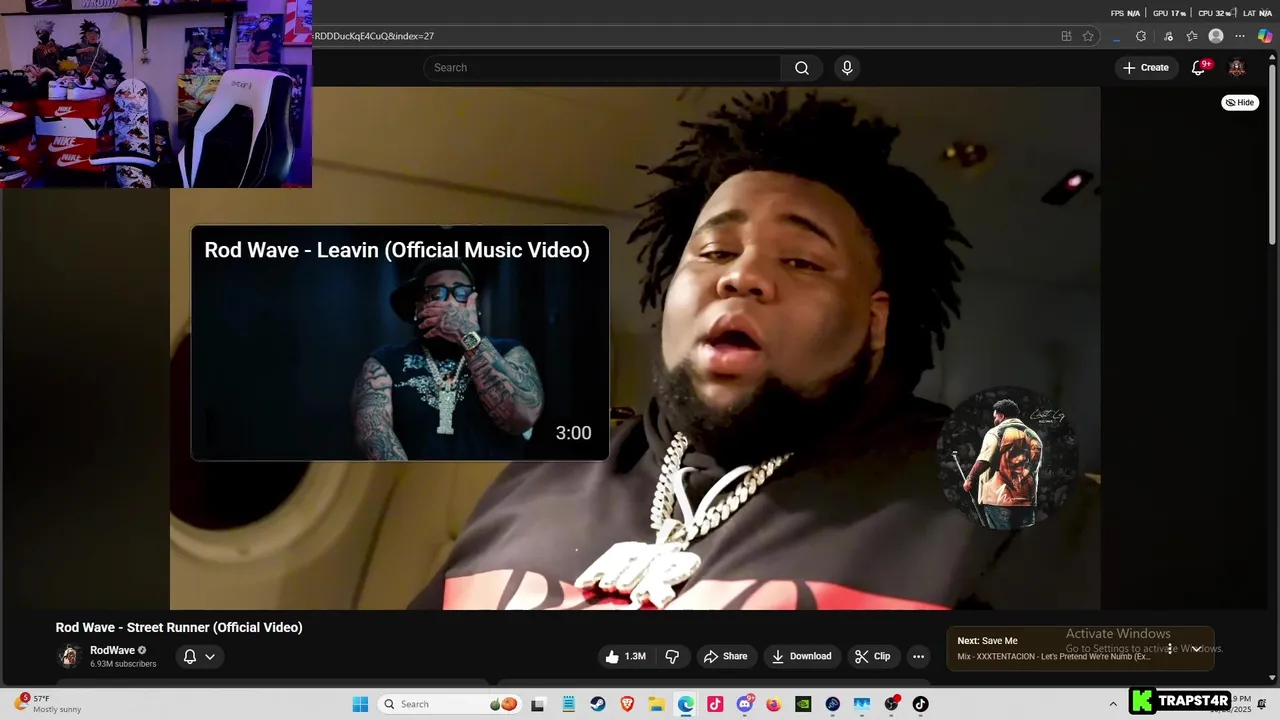Image resolution: width=1280 pixels, height=720 pixels.
Task: Click the Create button
Action: [1146, 68]
